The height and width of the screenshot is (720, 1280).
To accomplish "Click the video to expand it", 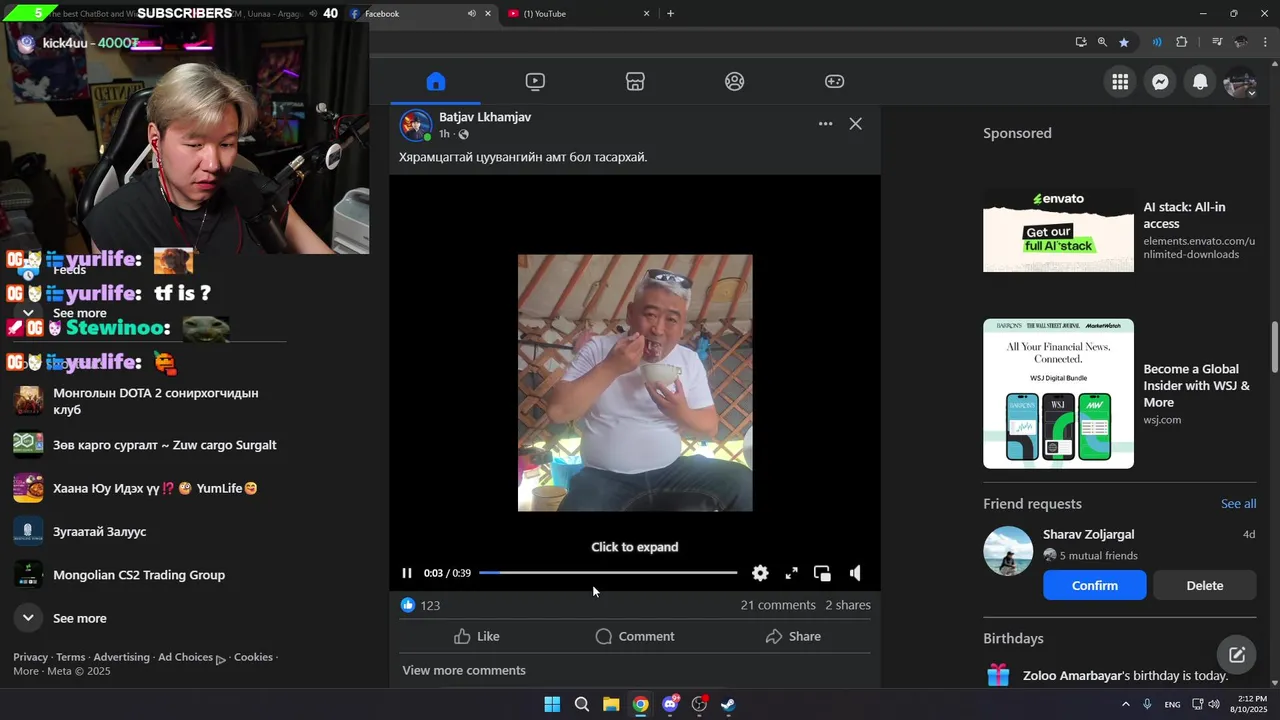I will pos(635,547).
